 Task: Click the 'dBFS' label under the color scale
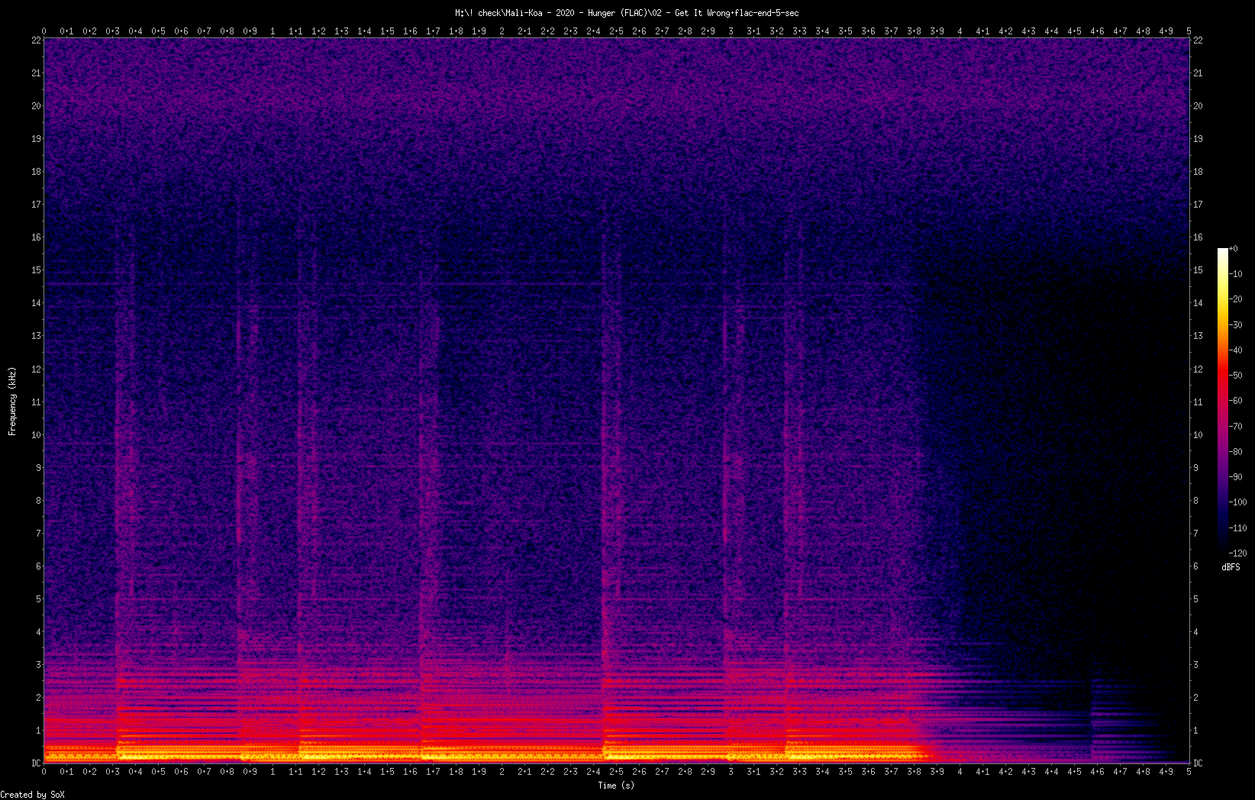[1230, 567]
